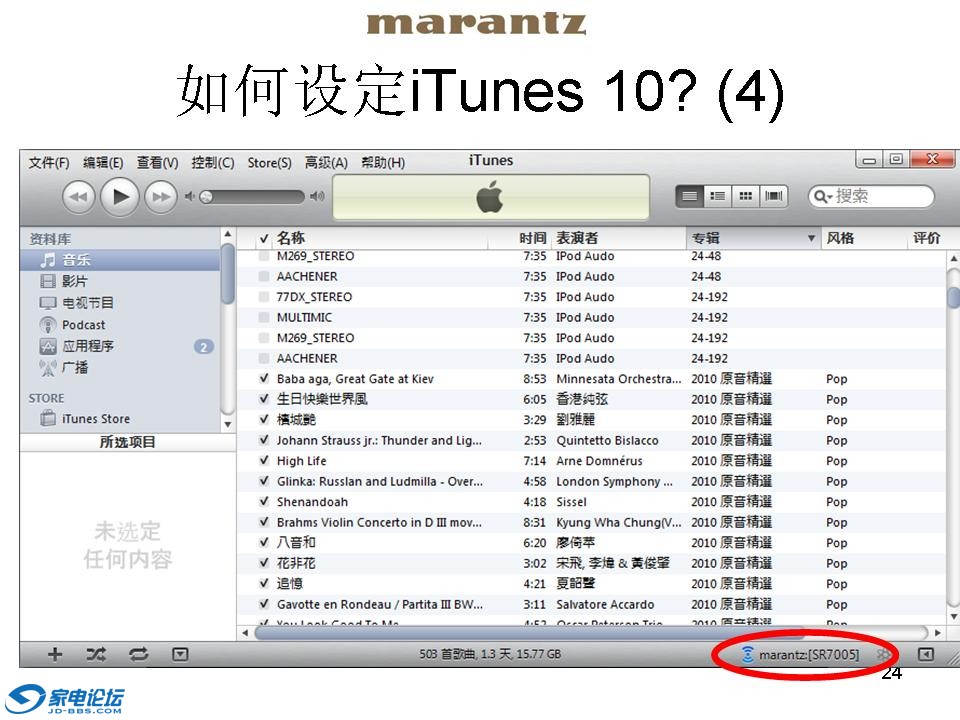This screenshot has height=720, width=960.
Task: Open the 查看(V) menu
Action: pyautogui.click(x=157, y=163)
